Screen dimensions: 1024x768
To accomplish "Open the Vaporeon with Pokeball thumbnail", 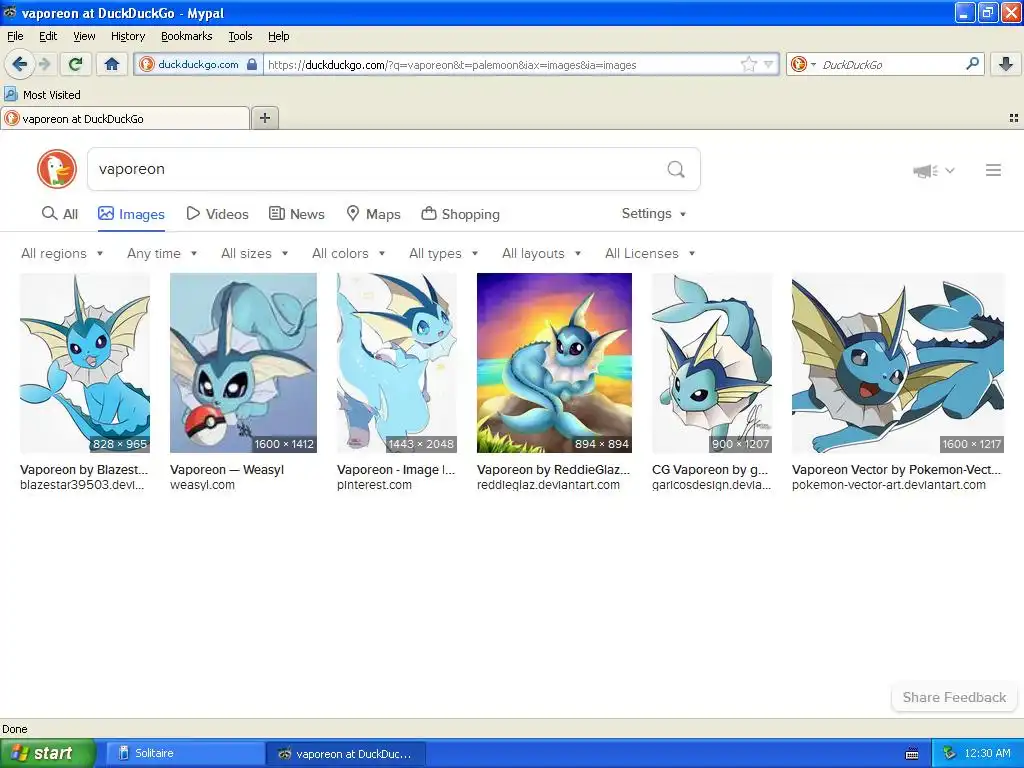I will [243, 363].
